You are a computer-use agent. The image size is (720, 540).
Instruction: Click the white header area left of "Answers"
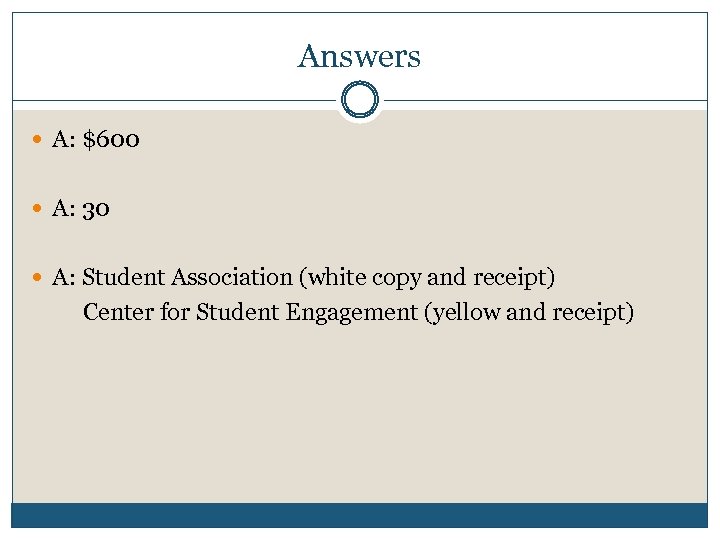coord(150,56)
